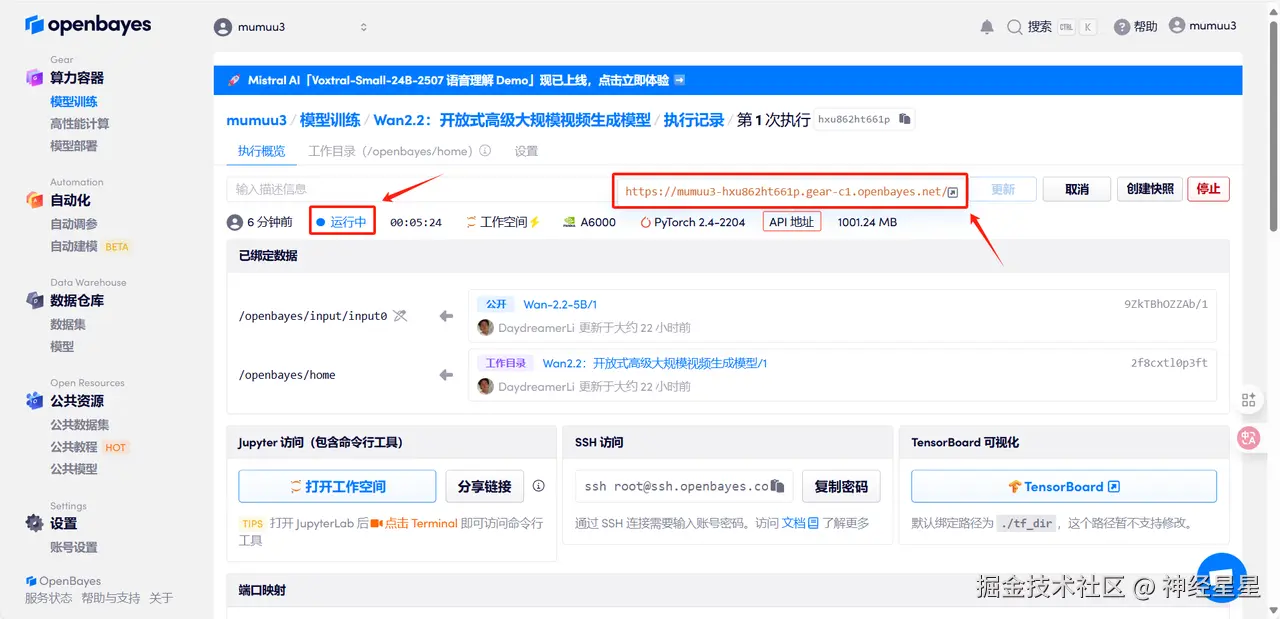Switch to 工作目录 (/openbayes/home) tab

point(390,151)
